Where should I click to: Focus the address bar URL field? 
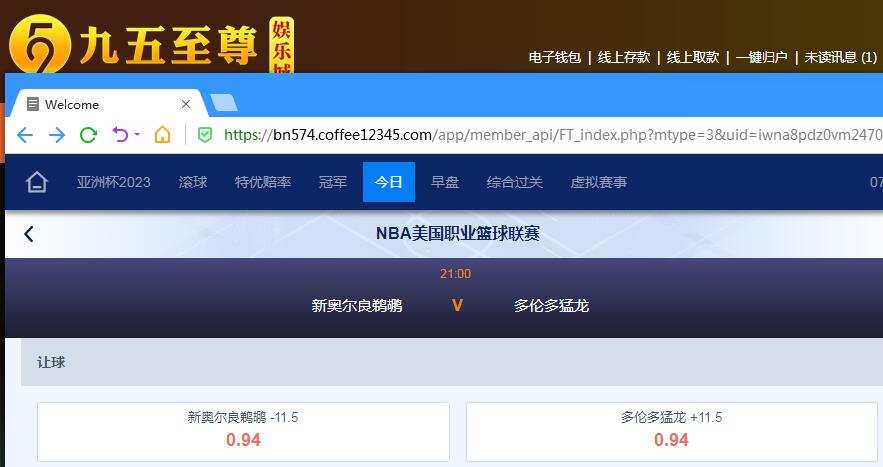coord(552,135)
